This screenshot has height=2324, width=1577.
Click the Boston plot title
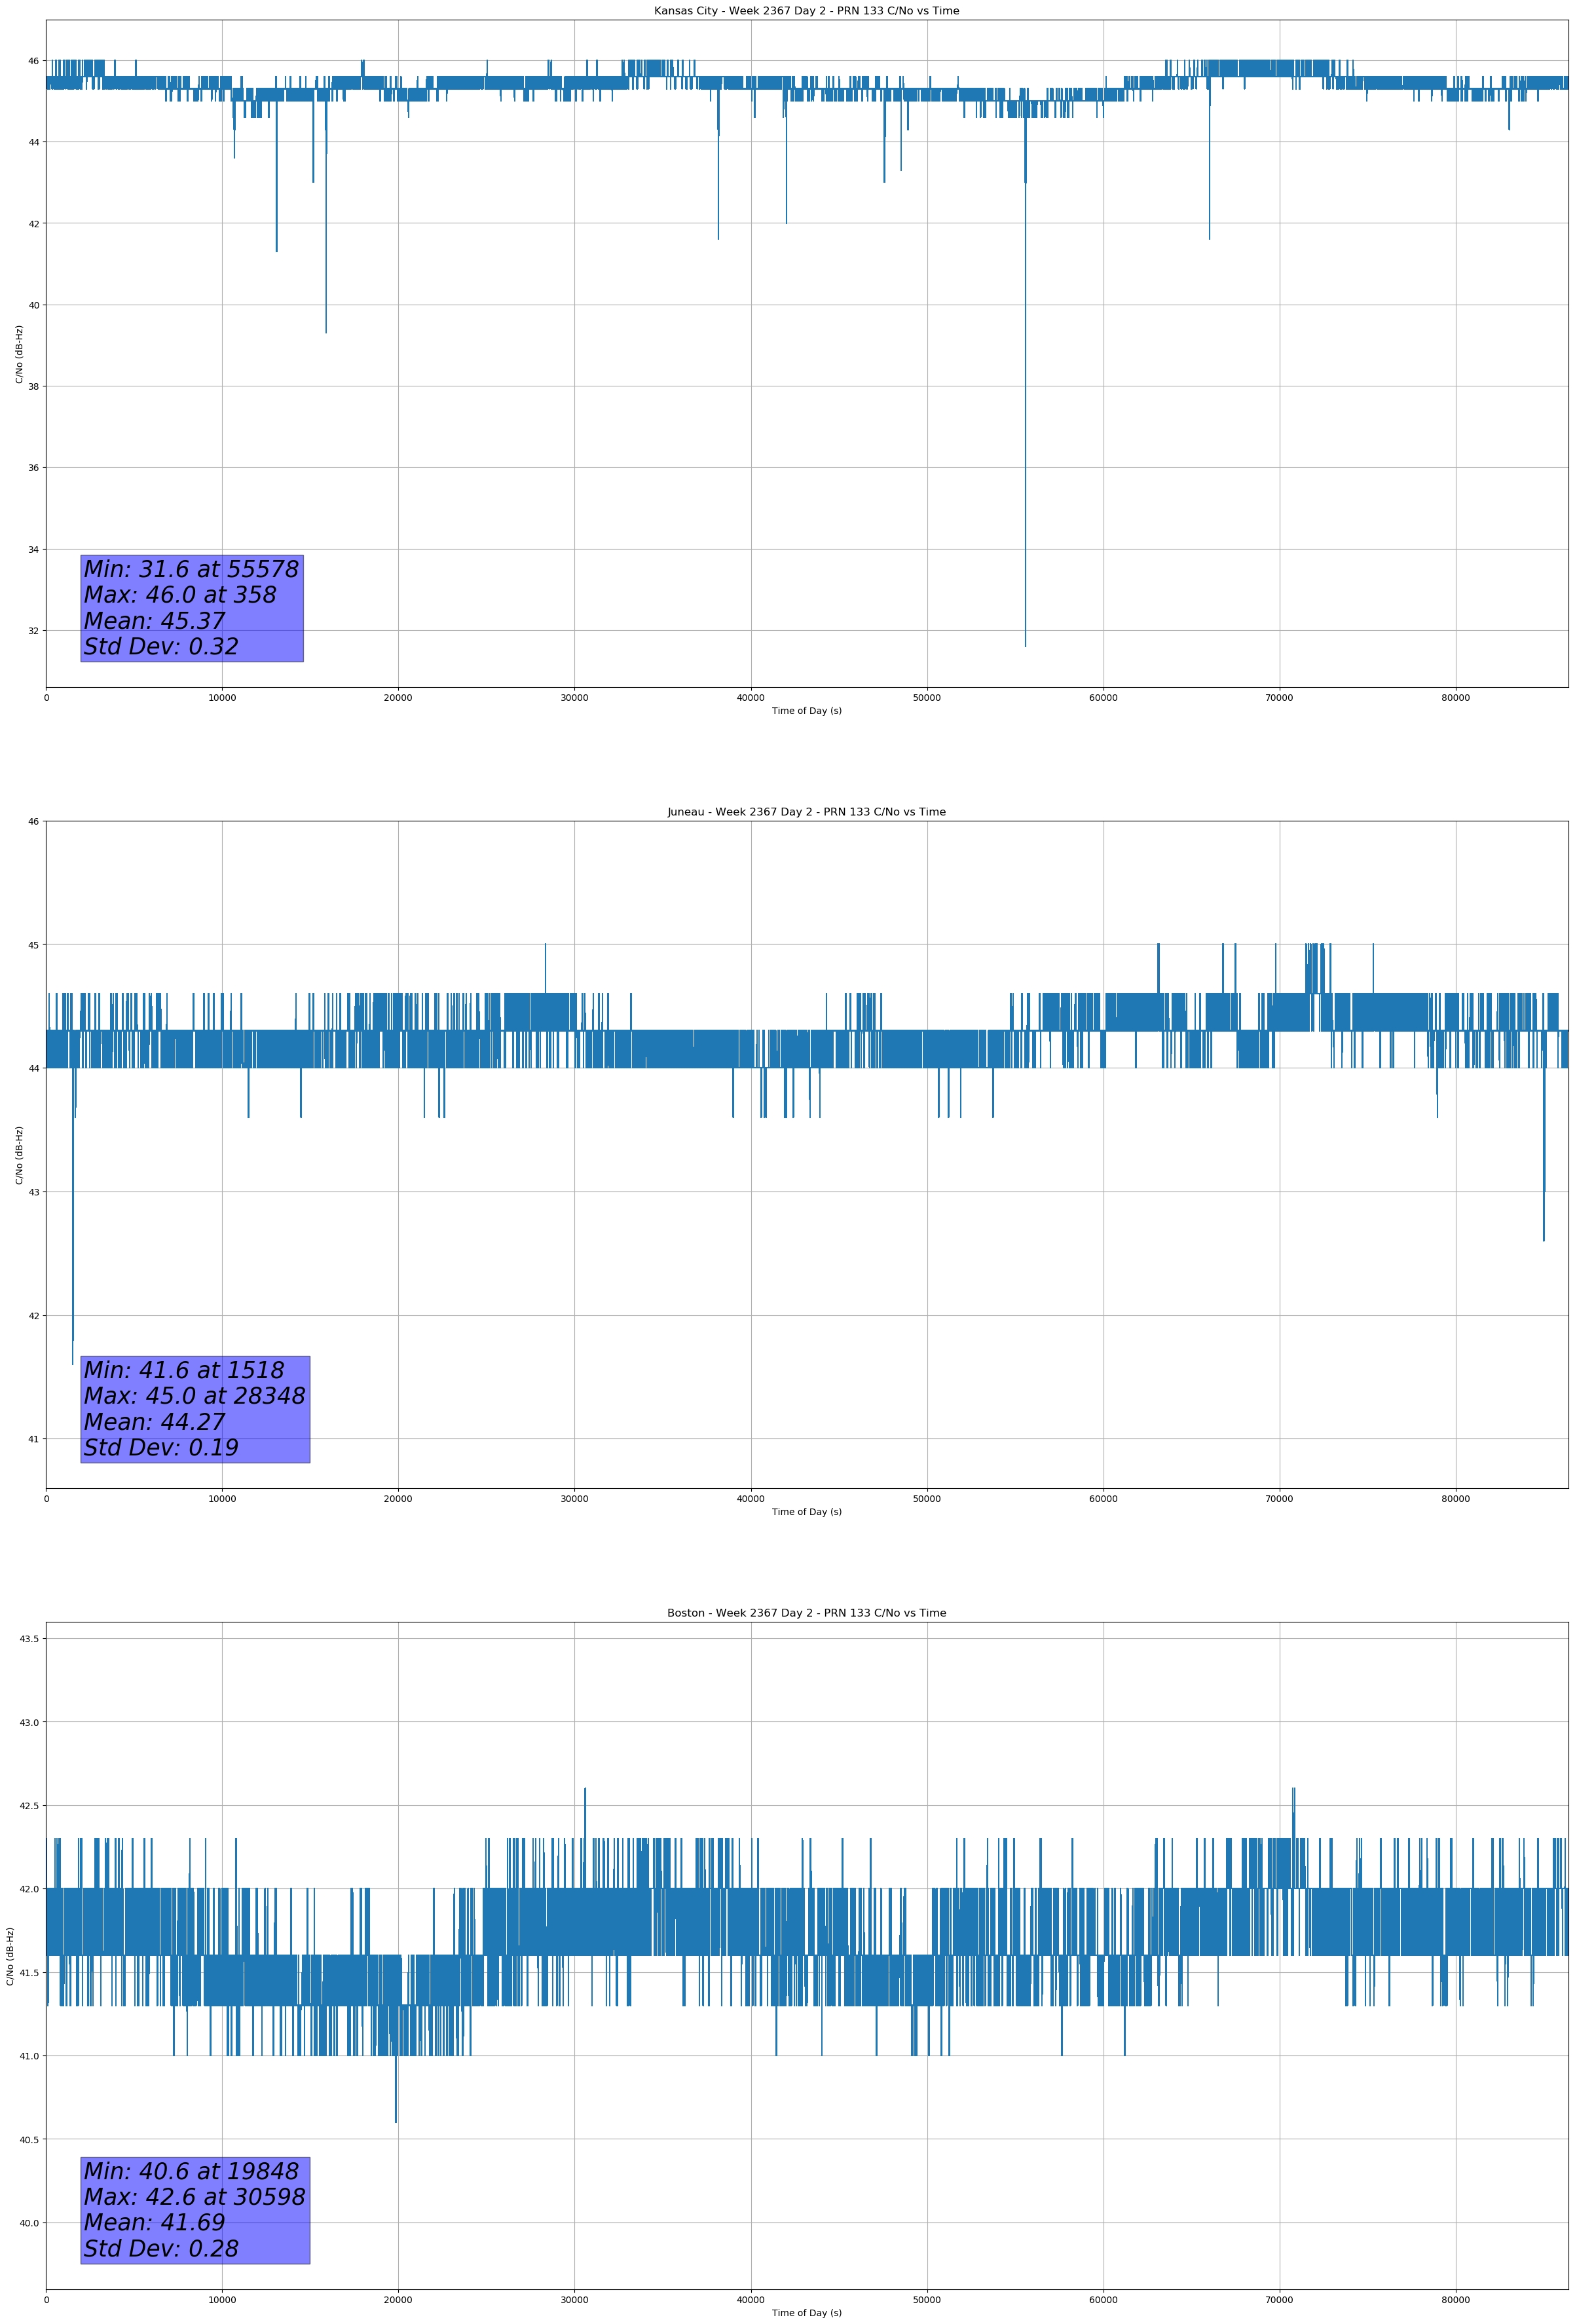tap(806, 1613)
